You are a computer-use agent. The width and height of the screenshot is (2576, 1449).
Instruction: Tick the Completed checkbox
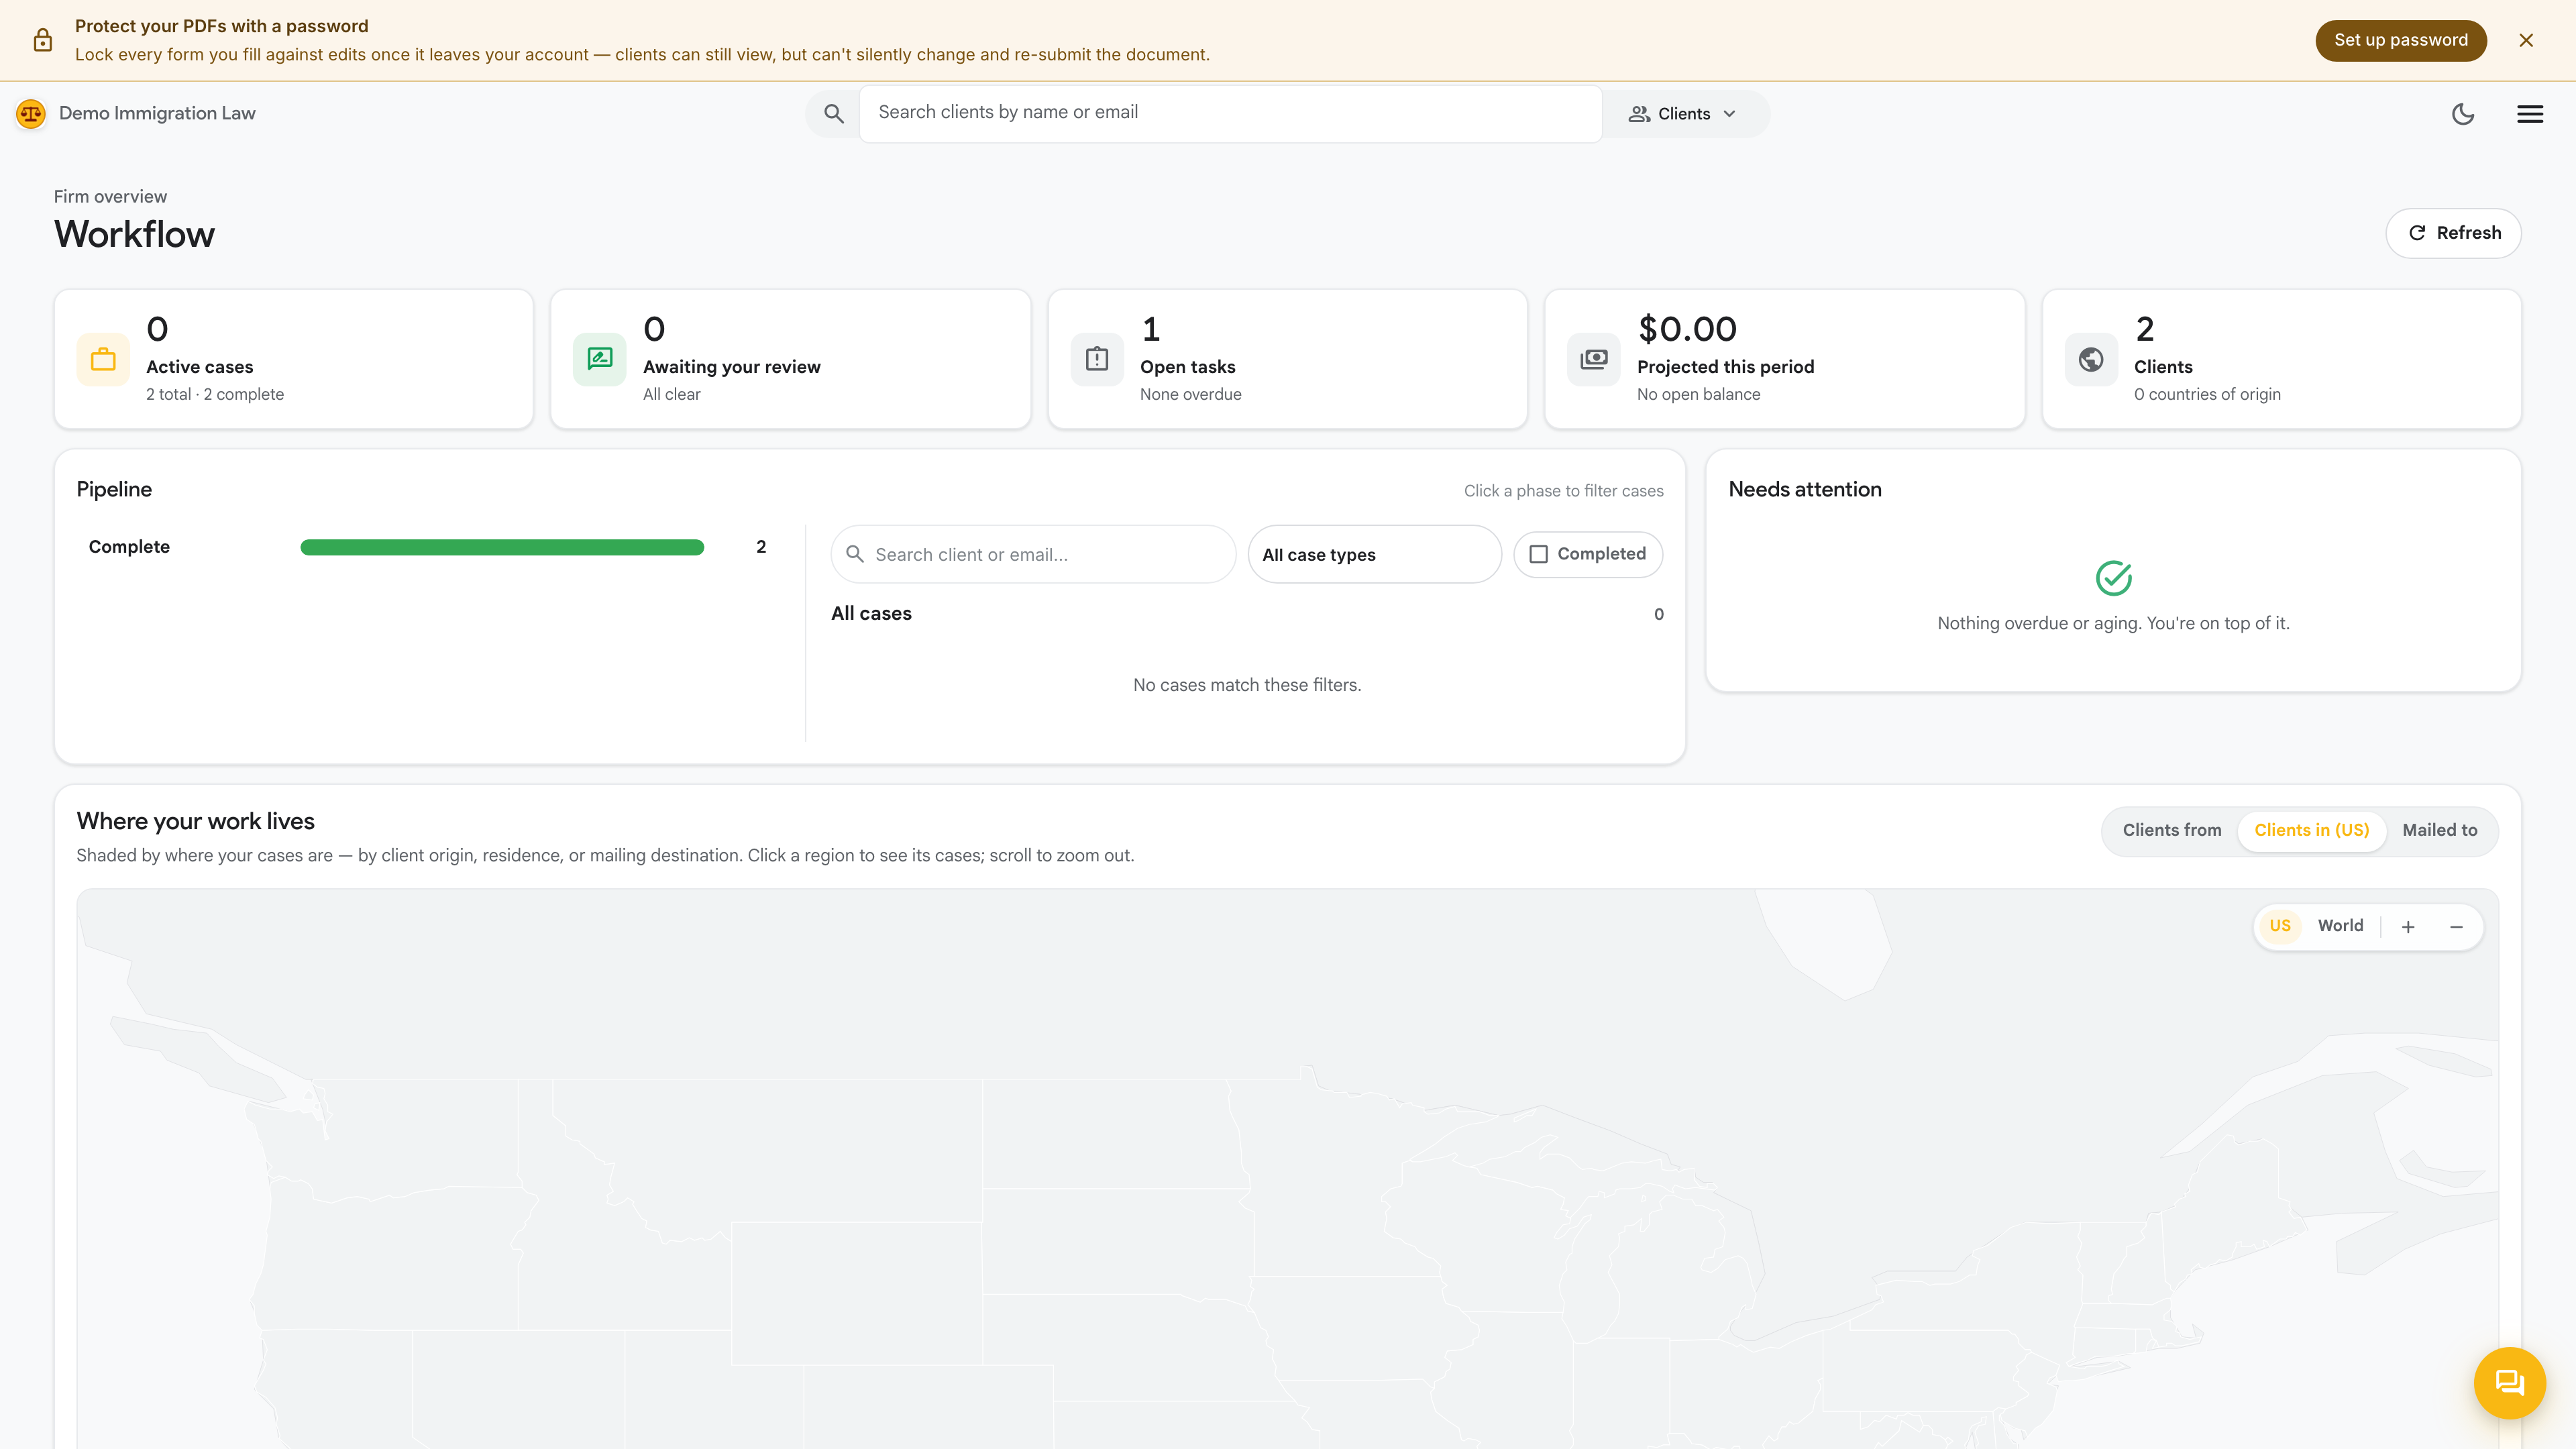click(1538, 554)
